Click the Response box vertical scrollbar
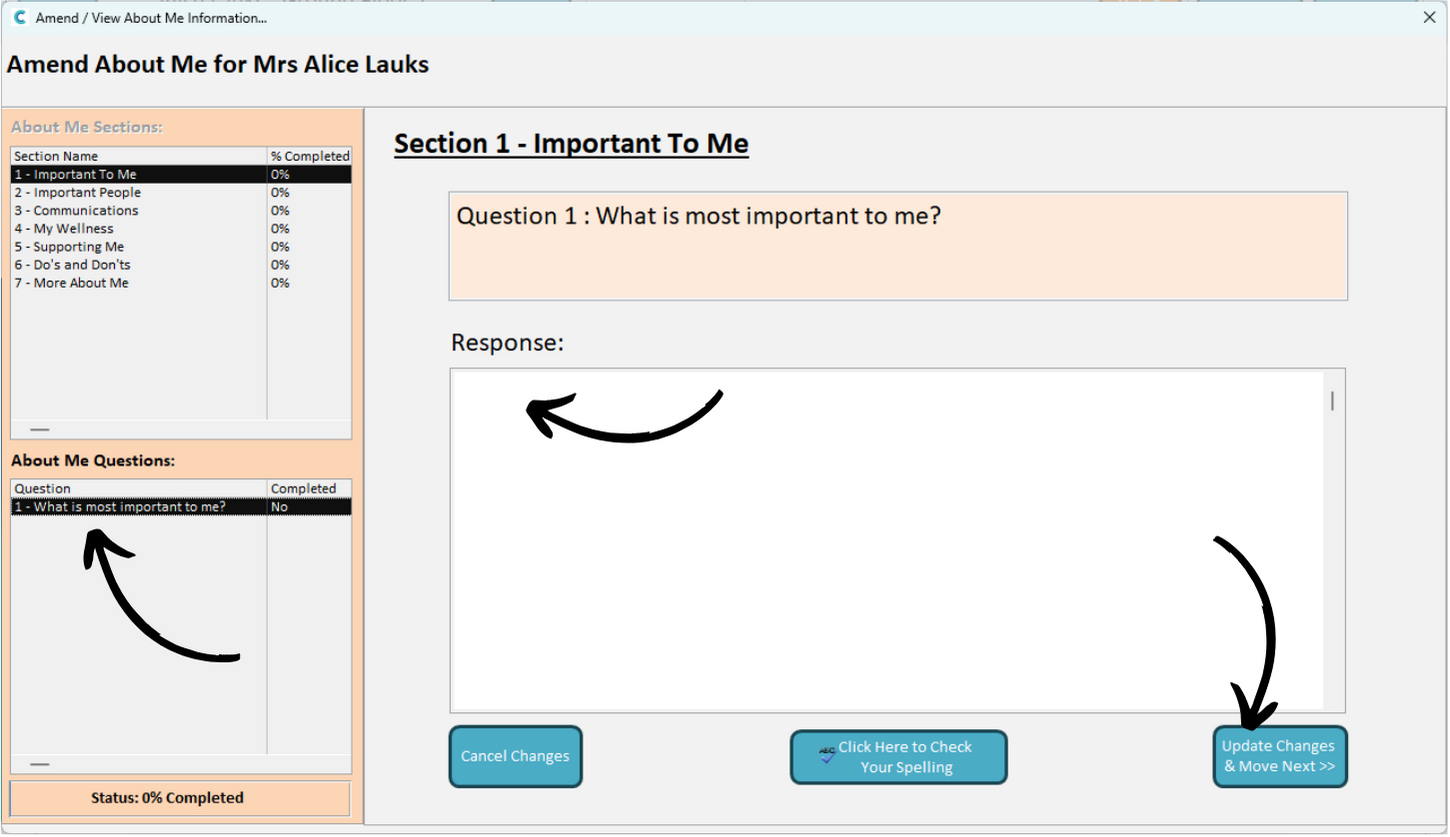 1333,540
